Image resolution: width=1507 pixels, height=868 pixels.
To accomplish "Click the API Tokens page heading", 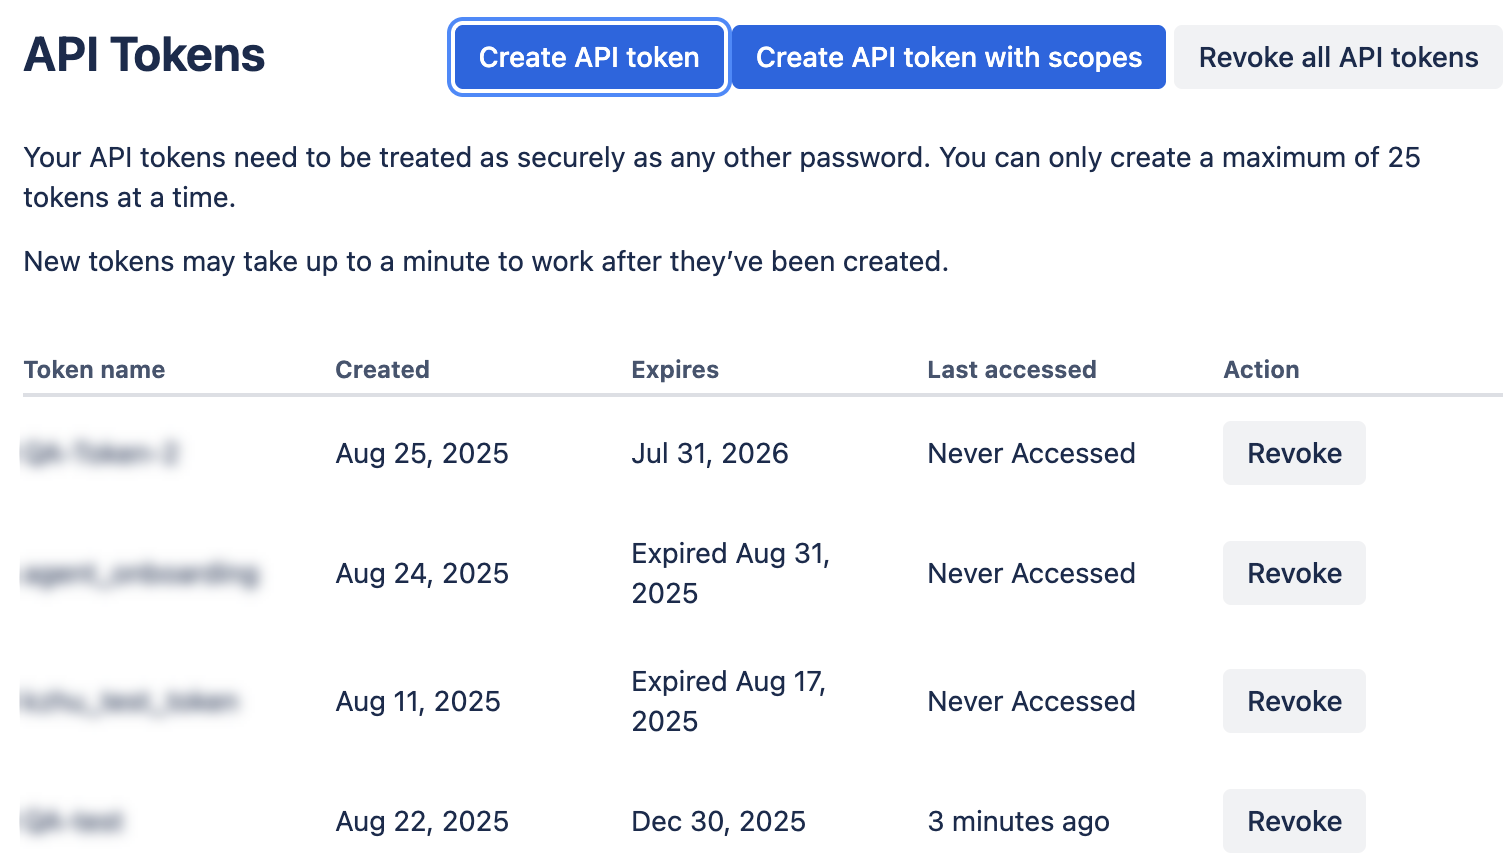I will (144, 55).
